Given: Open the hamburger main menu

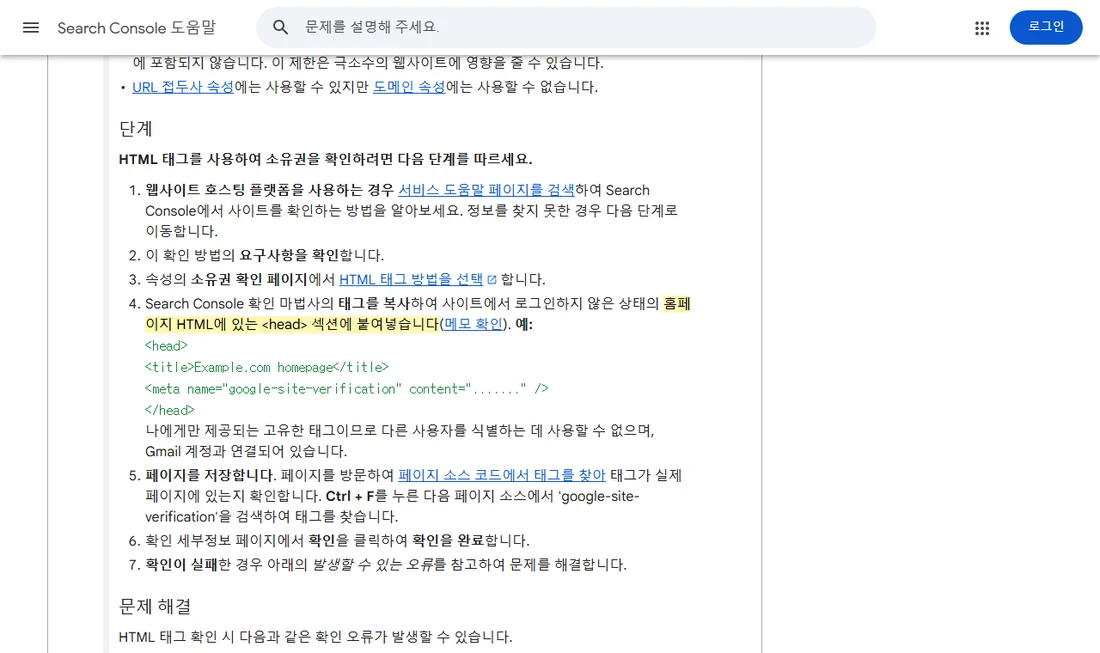Looking at the screenshot, I should click(31, 27).
